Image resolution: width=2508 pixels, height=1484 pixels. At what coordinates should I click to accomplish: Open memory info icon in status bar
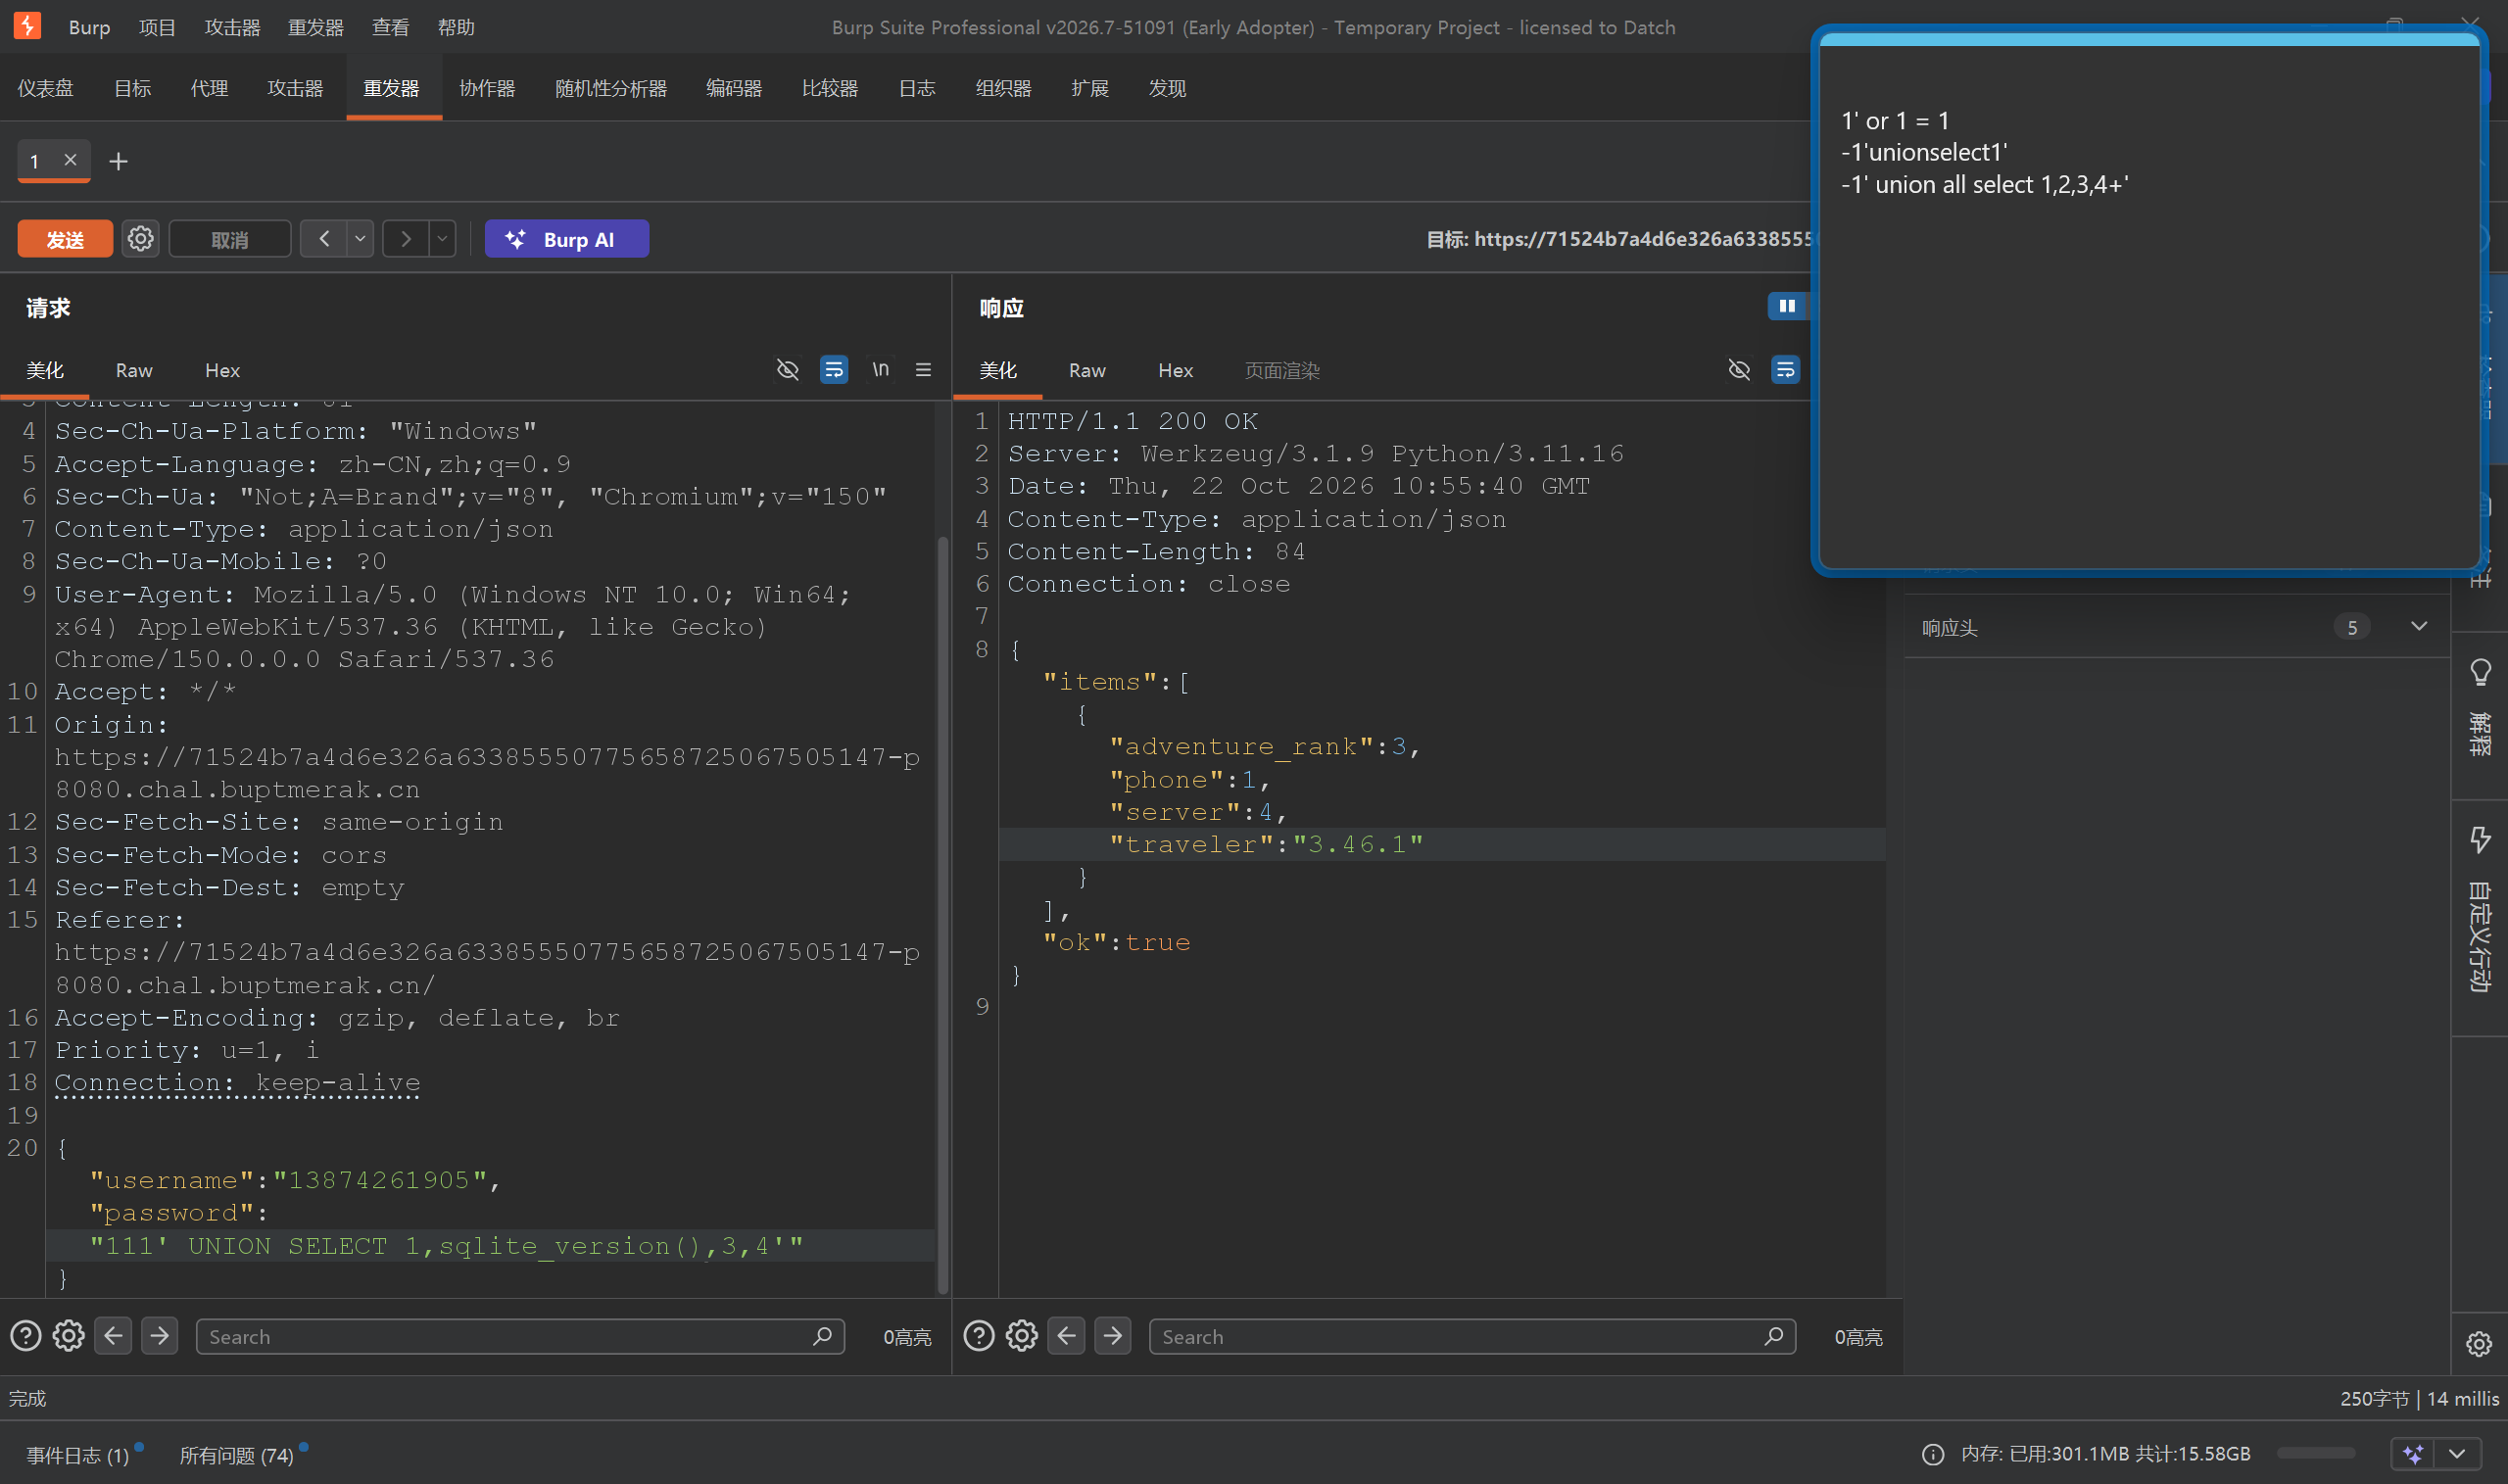click(x=1933, y=1454)
